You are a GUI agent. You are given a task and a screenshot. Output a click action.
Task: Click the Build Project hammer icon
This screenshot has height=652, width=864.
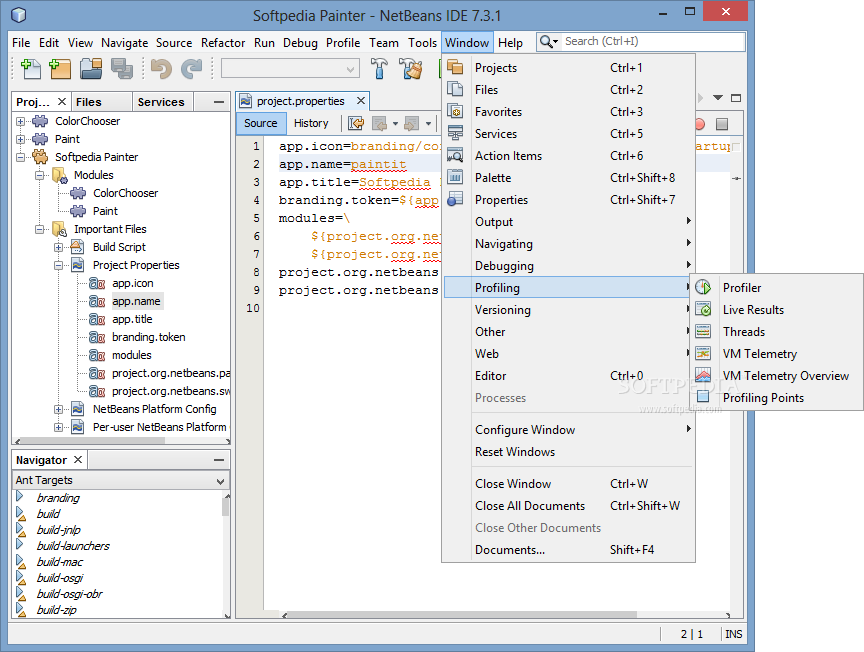(379, 69)
